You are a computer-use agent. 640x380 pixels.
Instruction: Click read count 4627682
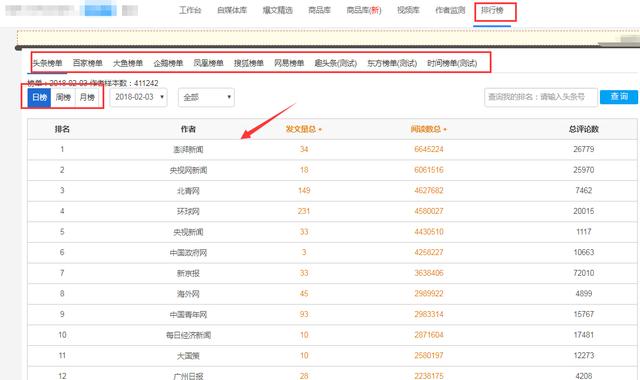coord(429,191)
